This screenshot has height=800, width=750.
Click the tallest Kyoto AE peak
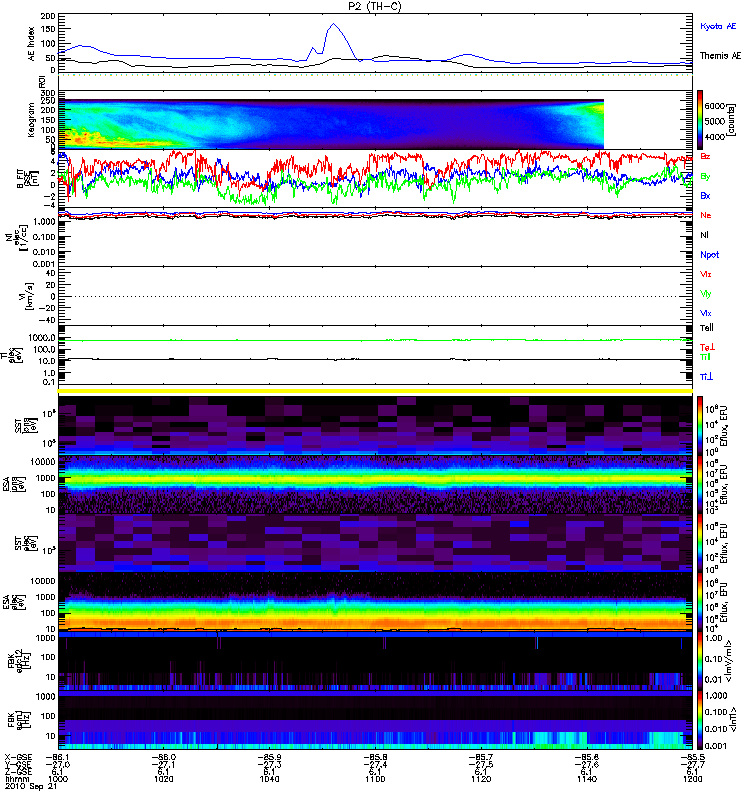point(334,23)
